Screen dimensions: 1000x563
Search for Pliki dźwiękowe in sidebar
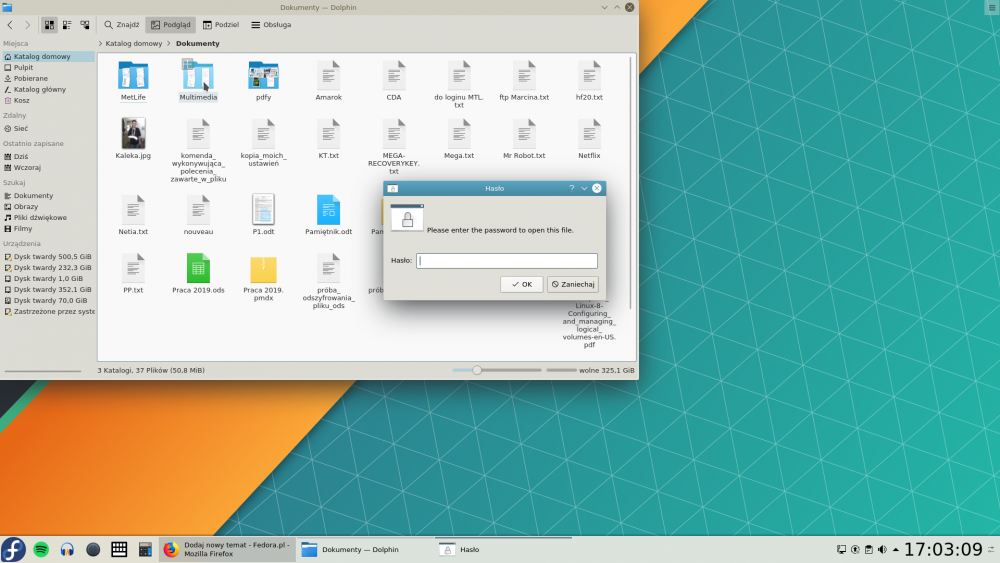point(48,217)
